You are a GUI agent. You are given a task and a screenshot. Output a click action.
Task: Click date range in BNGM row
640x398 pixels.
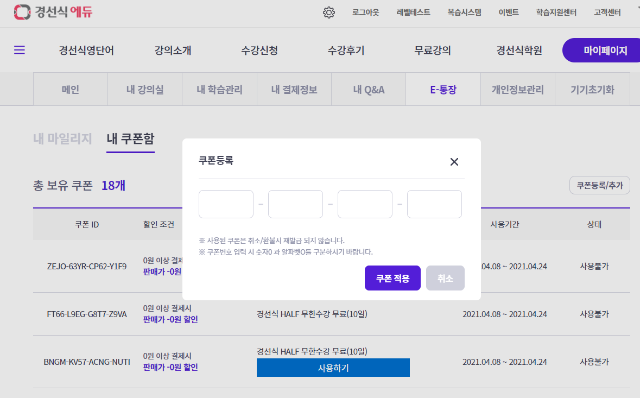coord(504,362)
